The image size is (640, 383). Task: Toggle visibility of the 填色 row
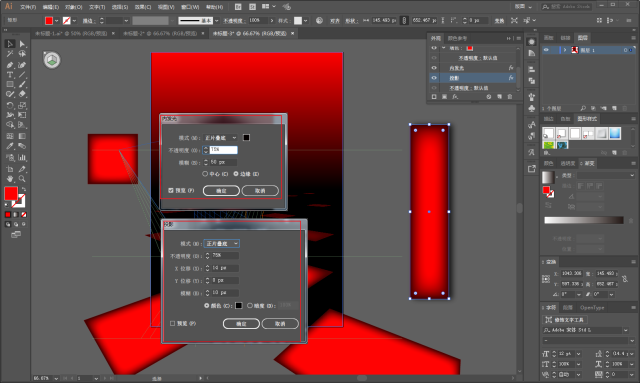(x=434, y=48)
